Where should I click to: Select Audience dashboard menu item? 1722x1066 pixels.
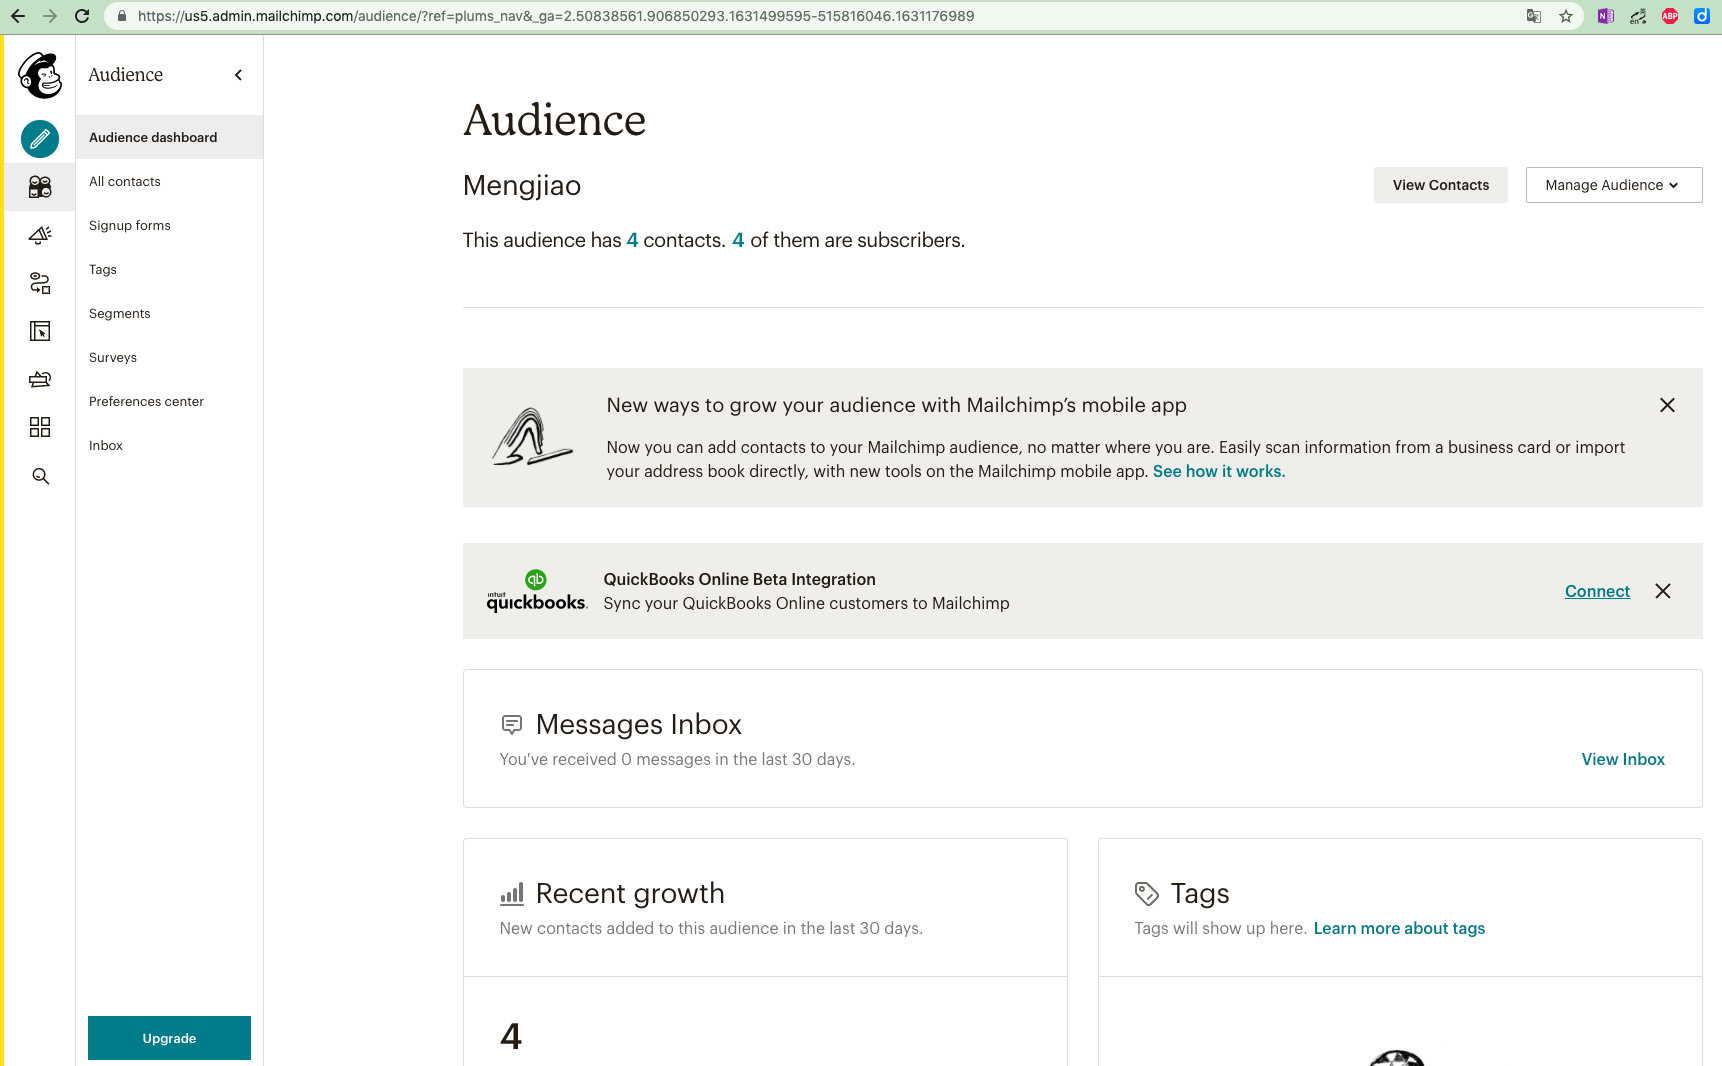pos(169,137)
